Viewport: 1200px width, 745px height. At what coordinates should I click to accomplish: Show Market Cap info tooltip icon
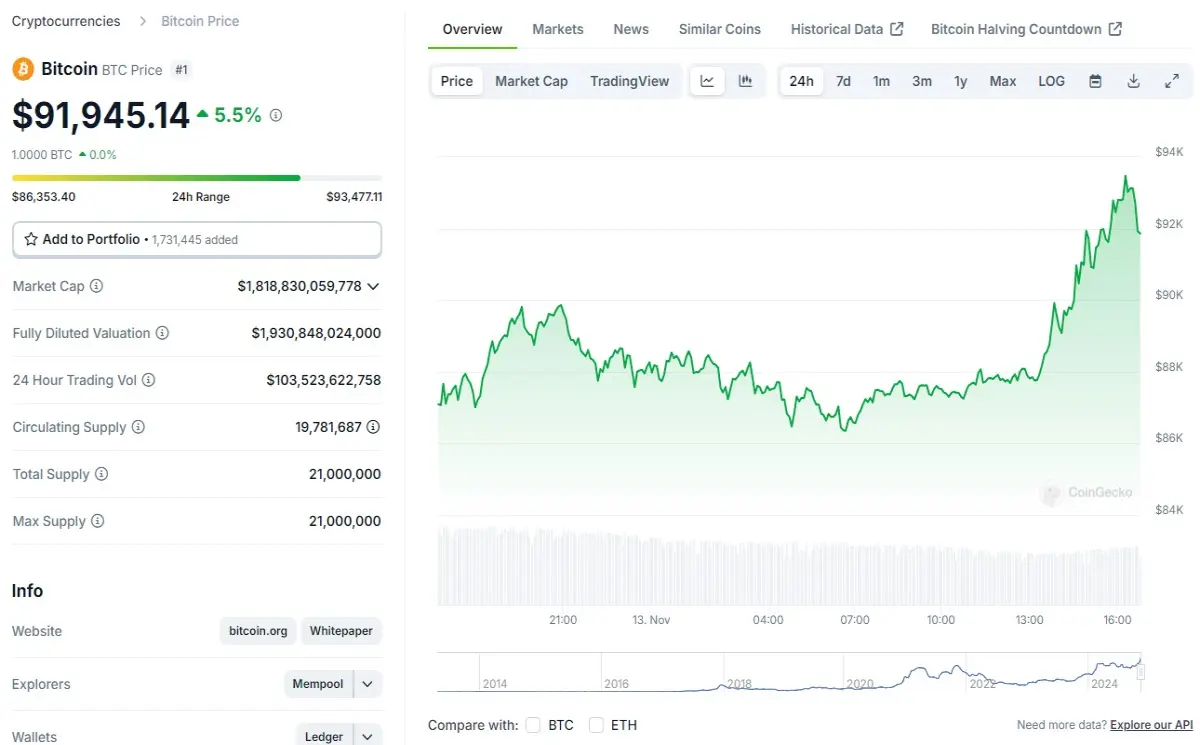(96, 286)
